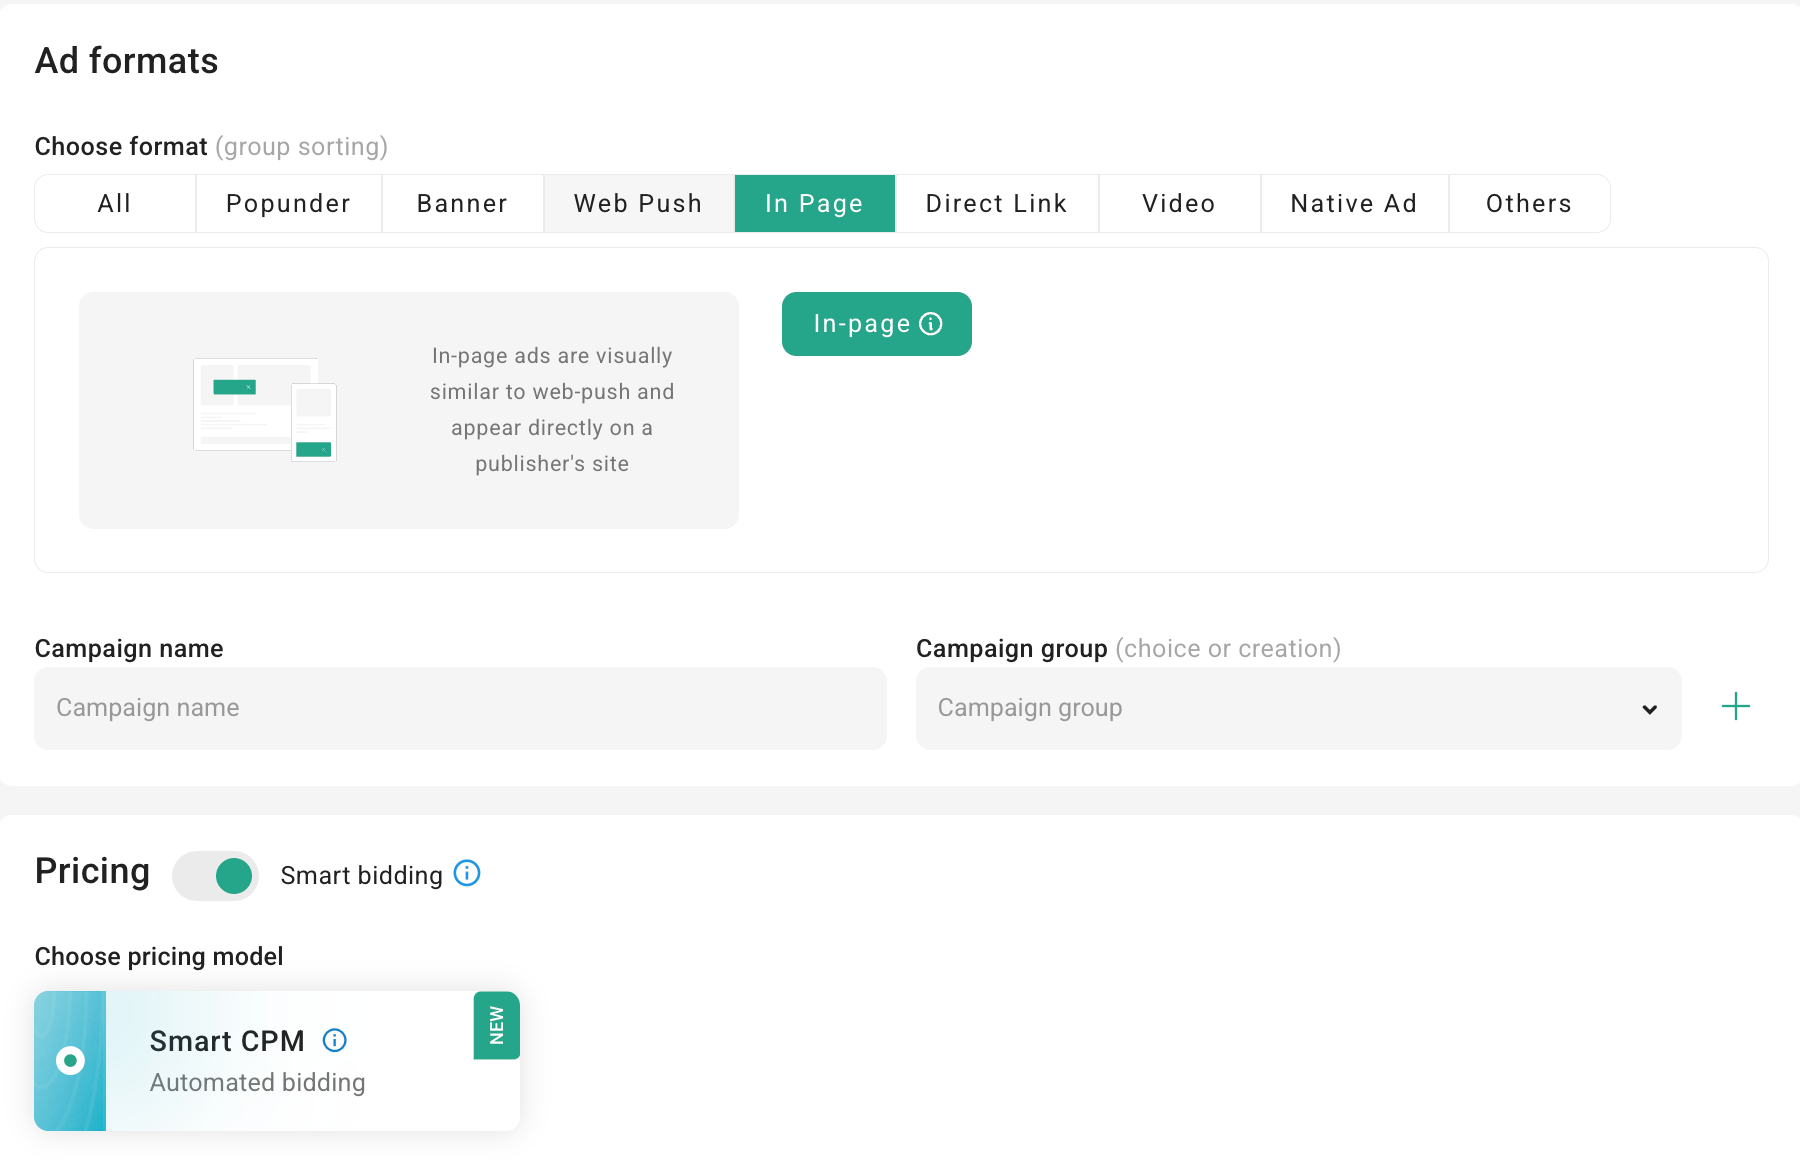The height and width of the screenshot is (1160, 1800).
Task: Open Smart bidding info tooltip
Action: click(466, 873)
